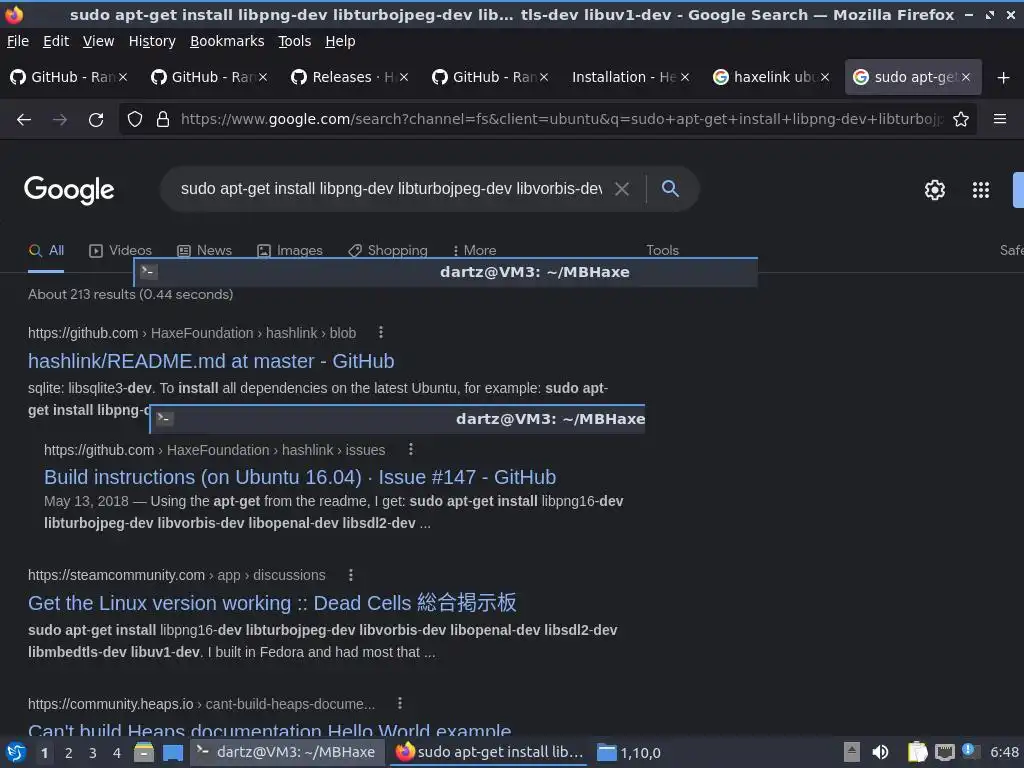Open the volume control in system tray
This screenshot has width=1024, height=768.
880,752
